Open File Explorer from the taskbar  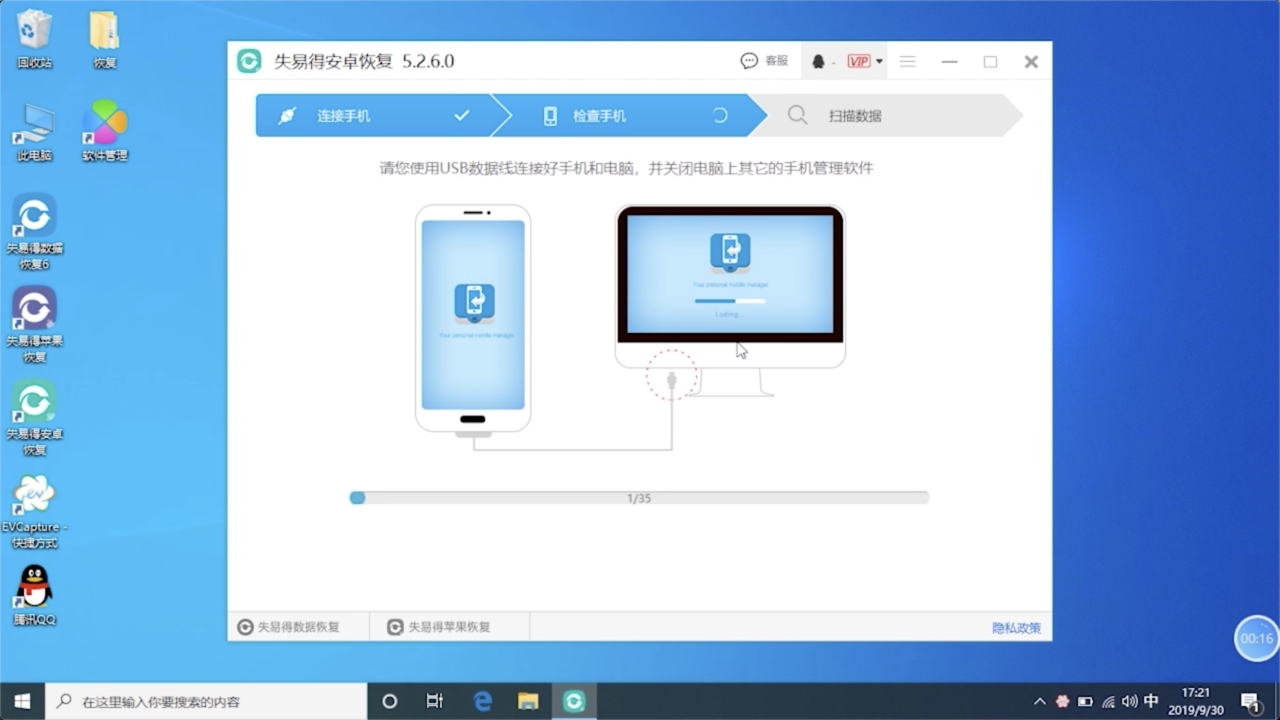tap(528, 701)
